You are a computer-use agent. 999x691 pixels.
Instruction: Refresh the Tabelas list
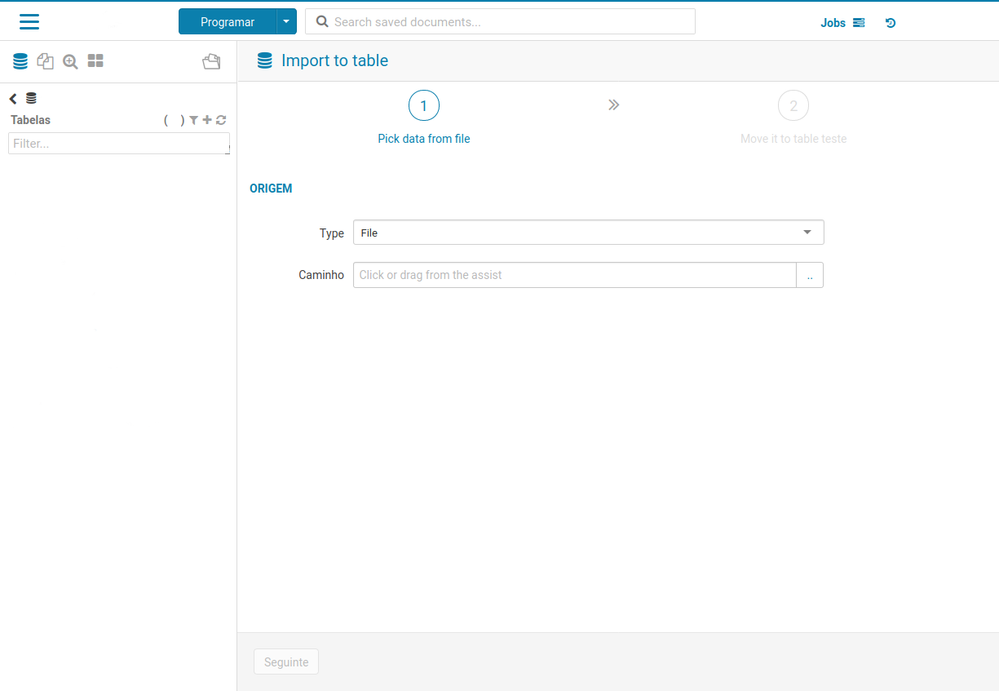tap(221, 120)
